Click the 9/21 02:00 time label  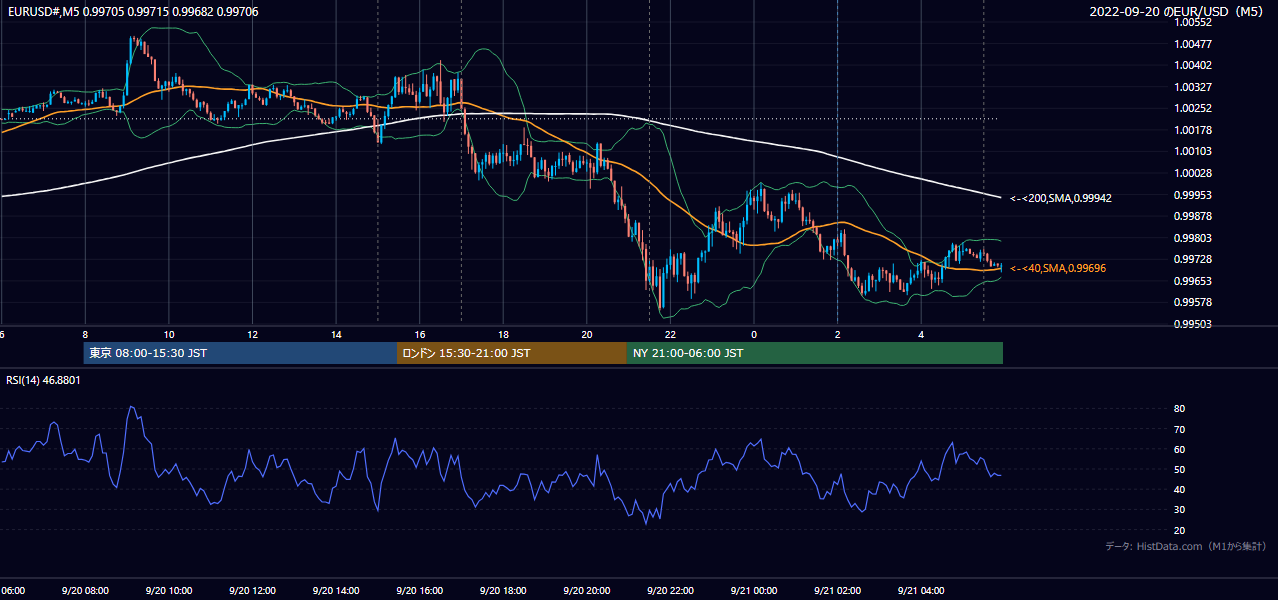point(837,591)
